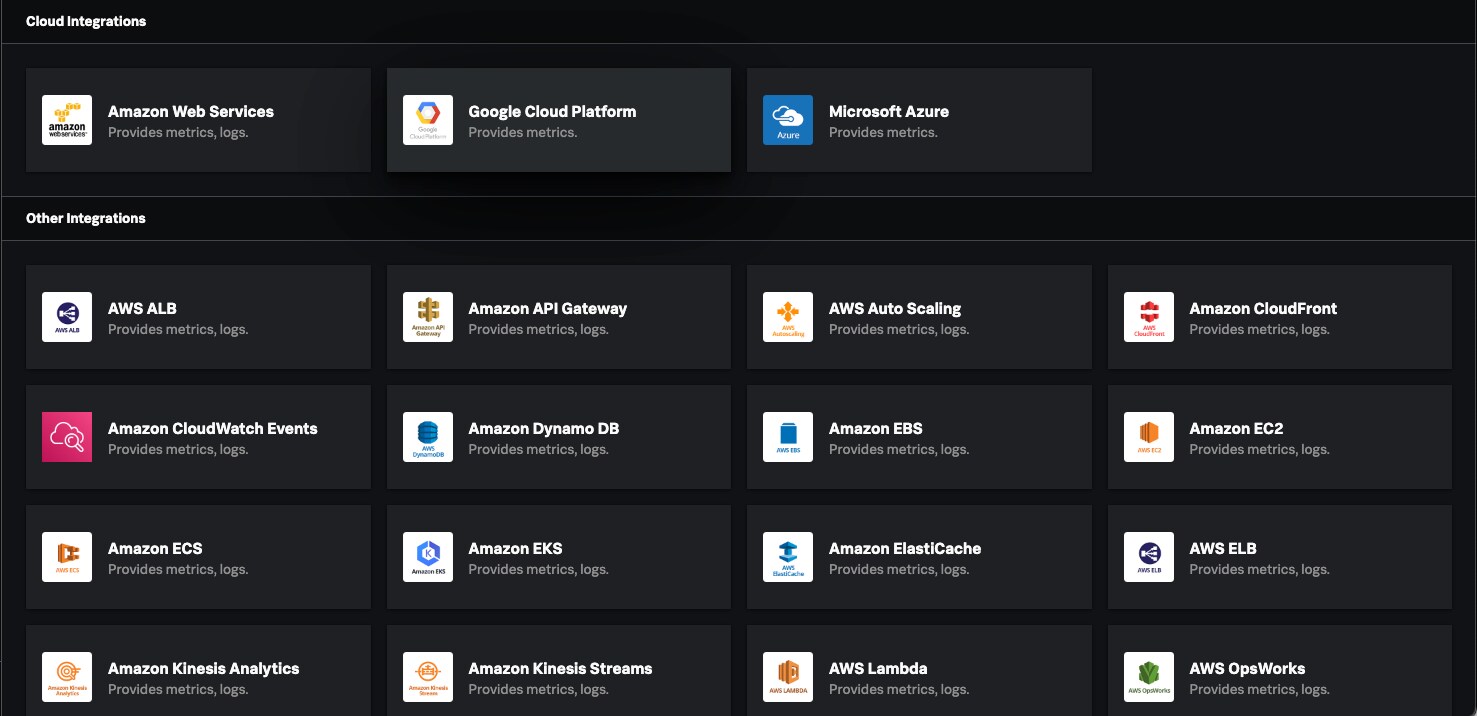Viewport: 1477px width, 716px height.
Task: Click the Google Cloud Platform logo icon
Action: (428, 120)
